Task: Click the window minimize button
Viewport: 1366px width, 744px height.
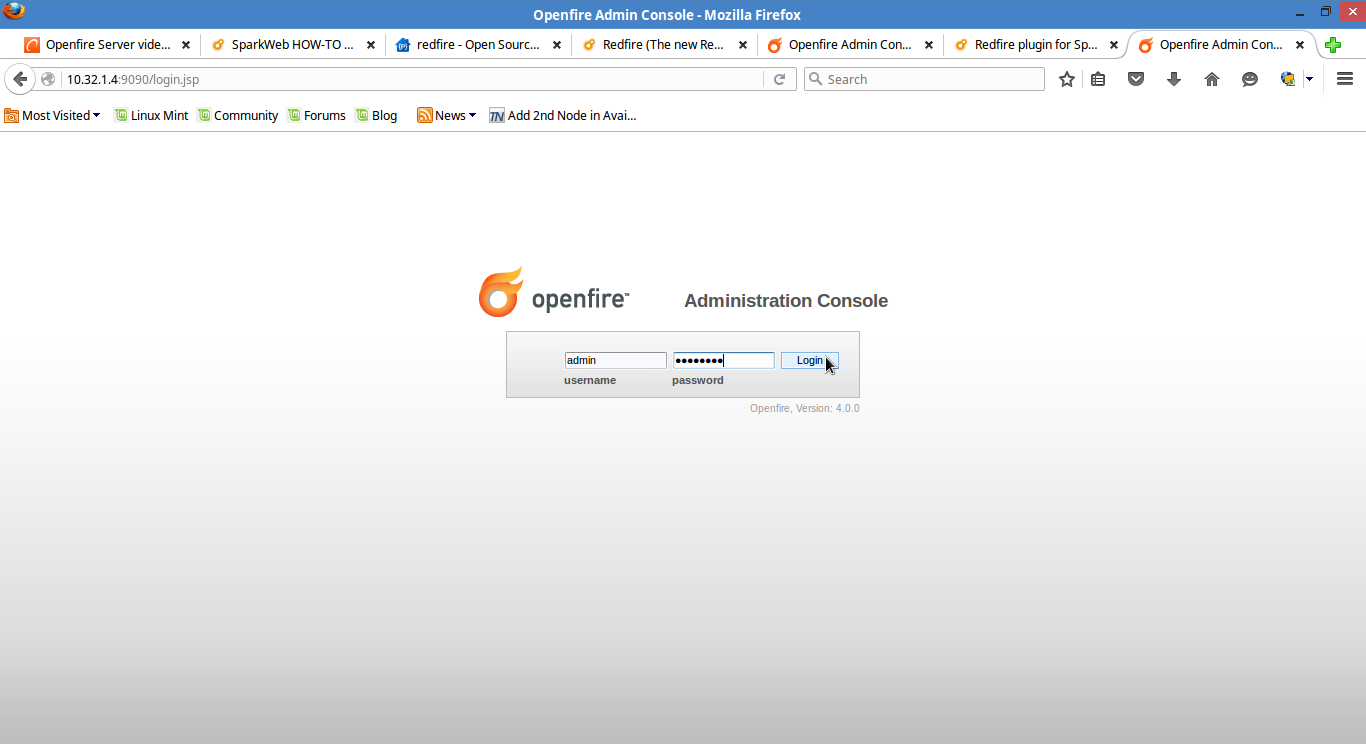Action: point(1298,11)
